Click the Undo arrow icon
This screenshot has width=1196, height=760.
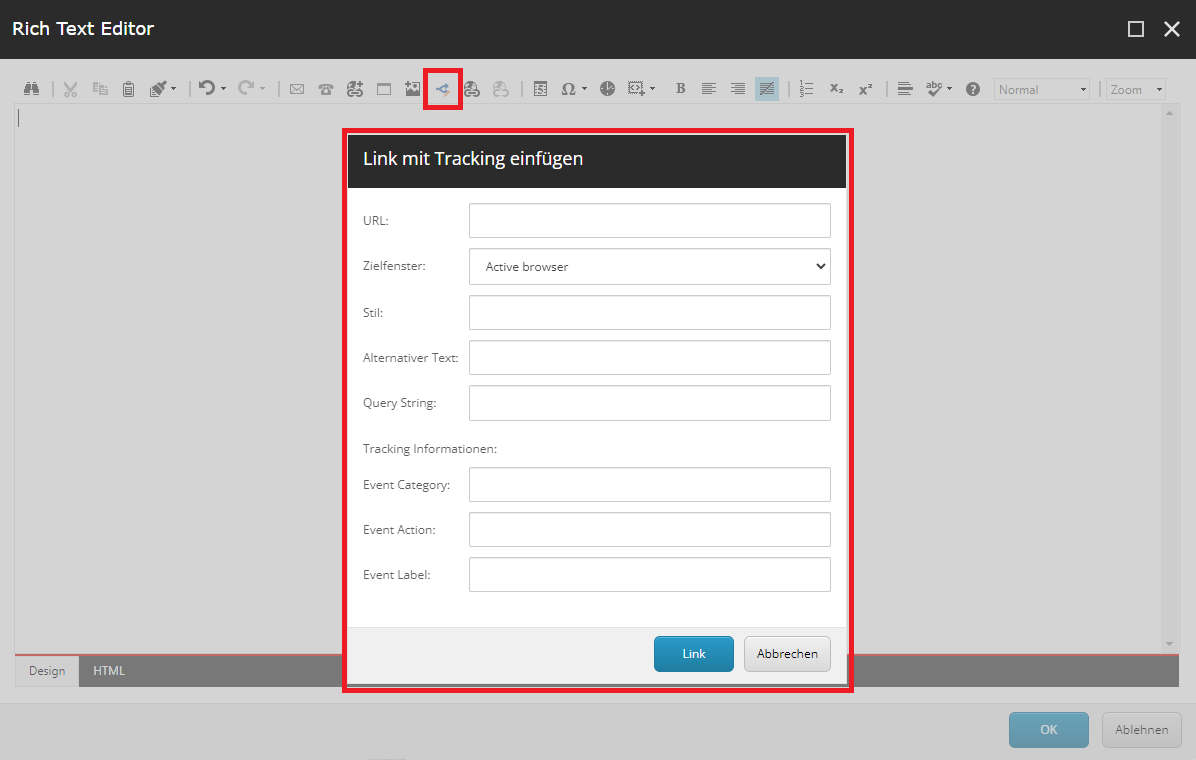(x=206, y=89)
